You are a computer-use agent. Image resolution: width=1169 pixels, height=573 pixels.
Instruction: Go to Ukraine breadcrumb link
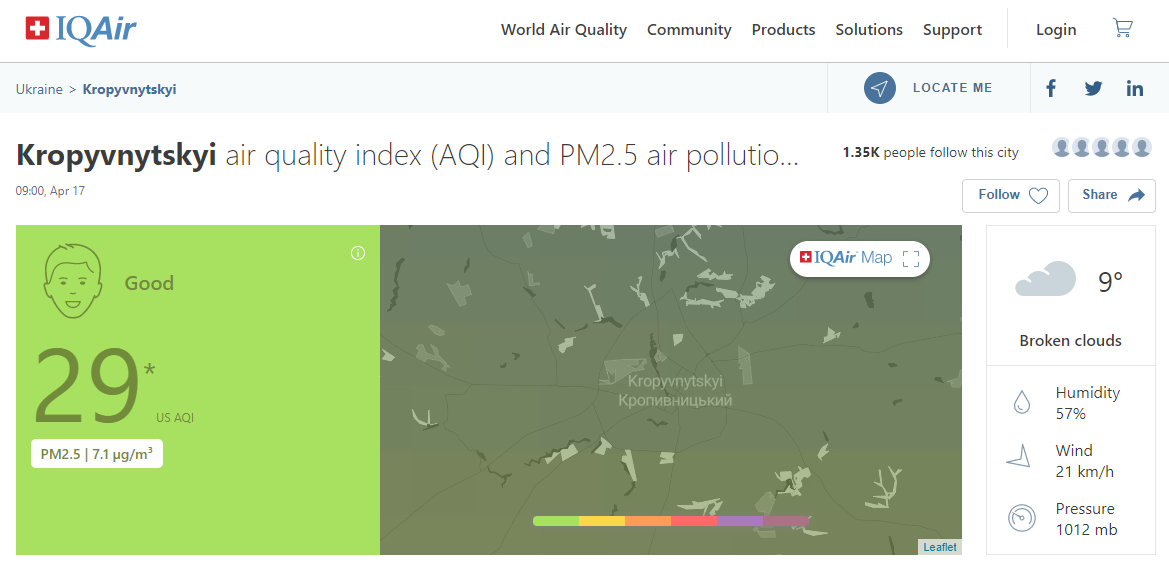pos(40,89)
